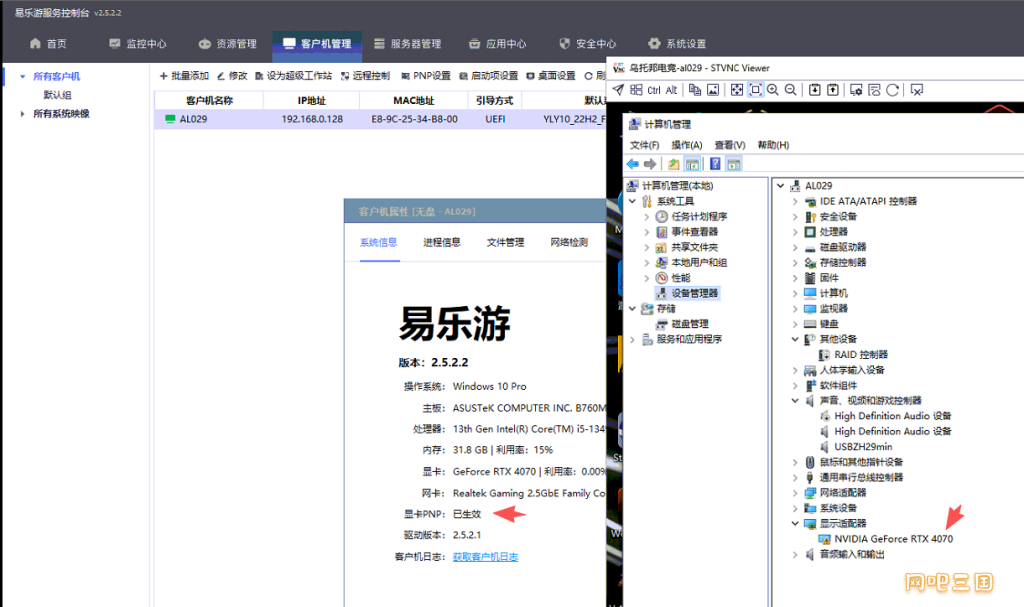The height and width of the screenshot is (607, 1024).
Task: Toggle the Ctrl key button in STVNC Viewer
Action: 654,90
